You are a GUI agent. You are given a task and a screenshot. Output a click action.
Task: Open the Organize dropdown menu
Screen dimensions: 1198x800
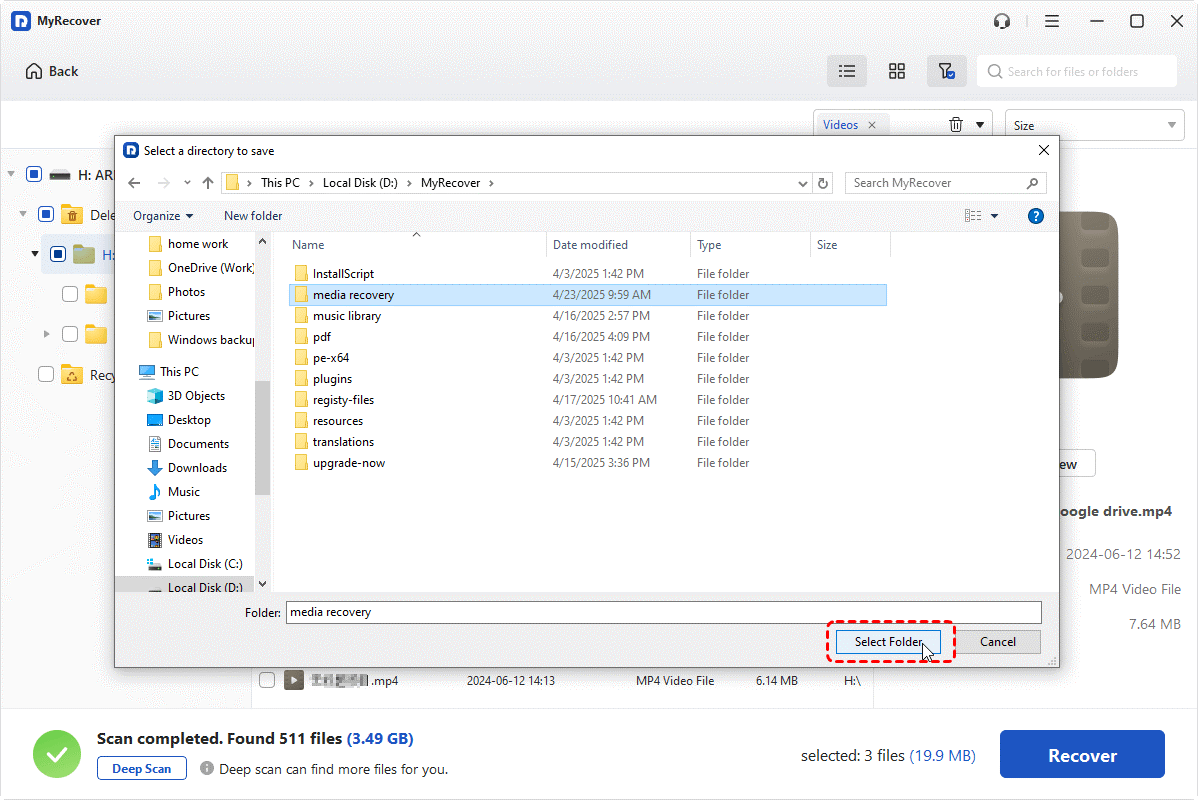(x=163, y=216)
